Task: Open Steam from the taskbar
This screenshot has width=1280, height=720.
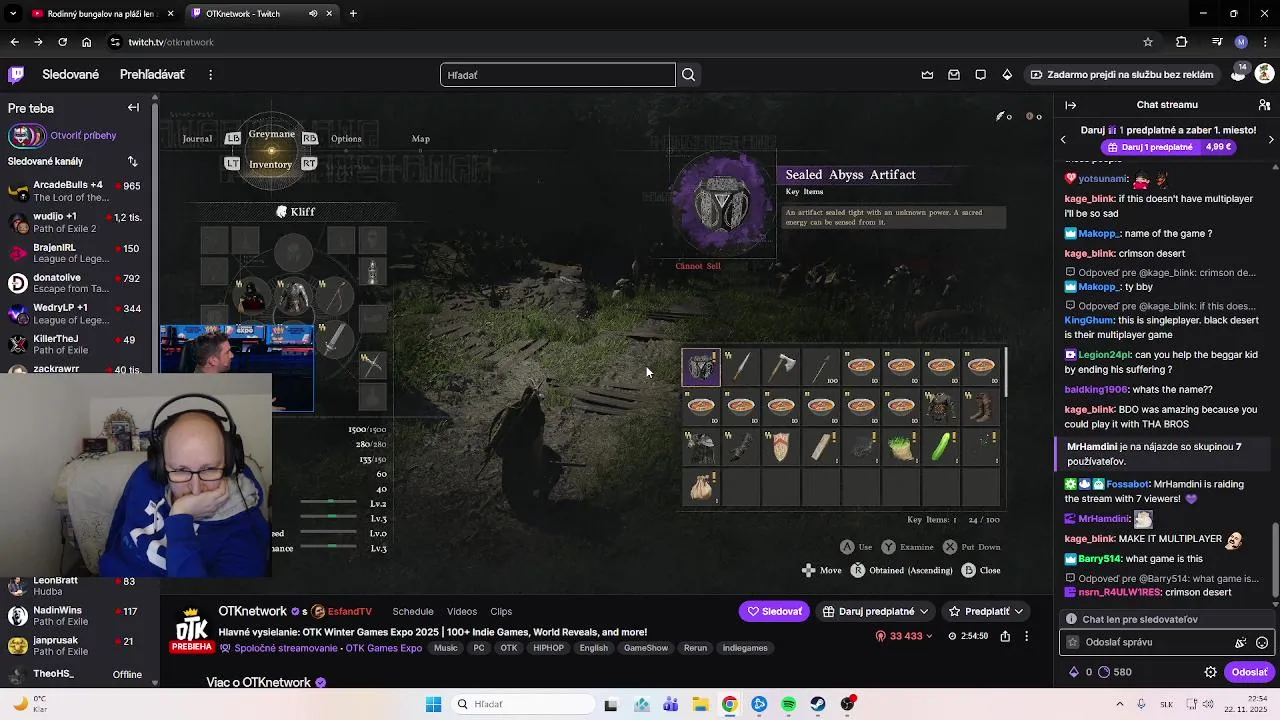Action: click(818, 704)
